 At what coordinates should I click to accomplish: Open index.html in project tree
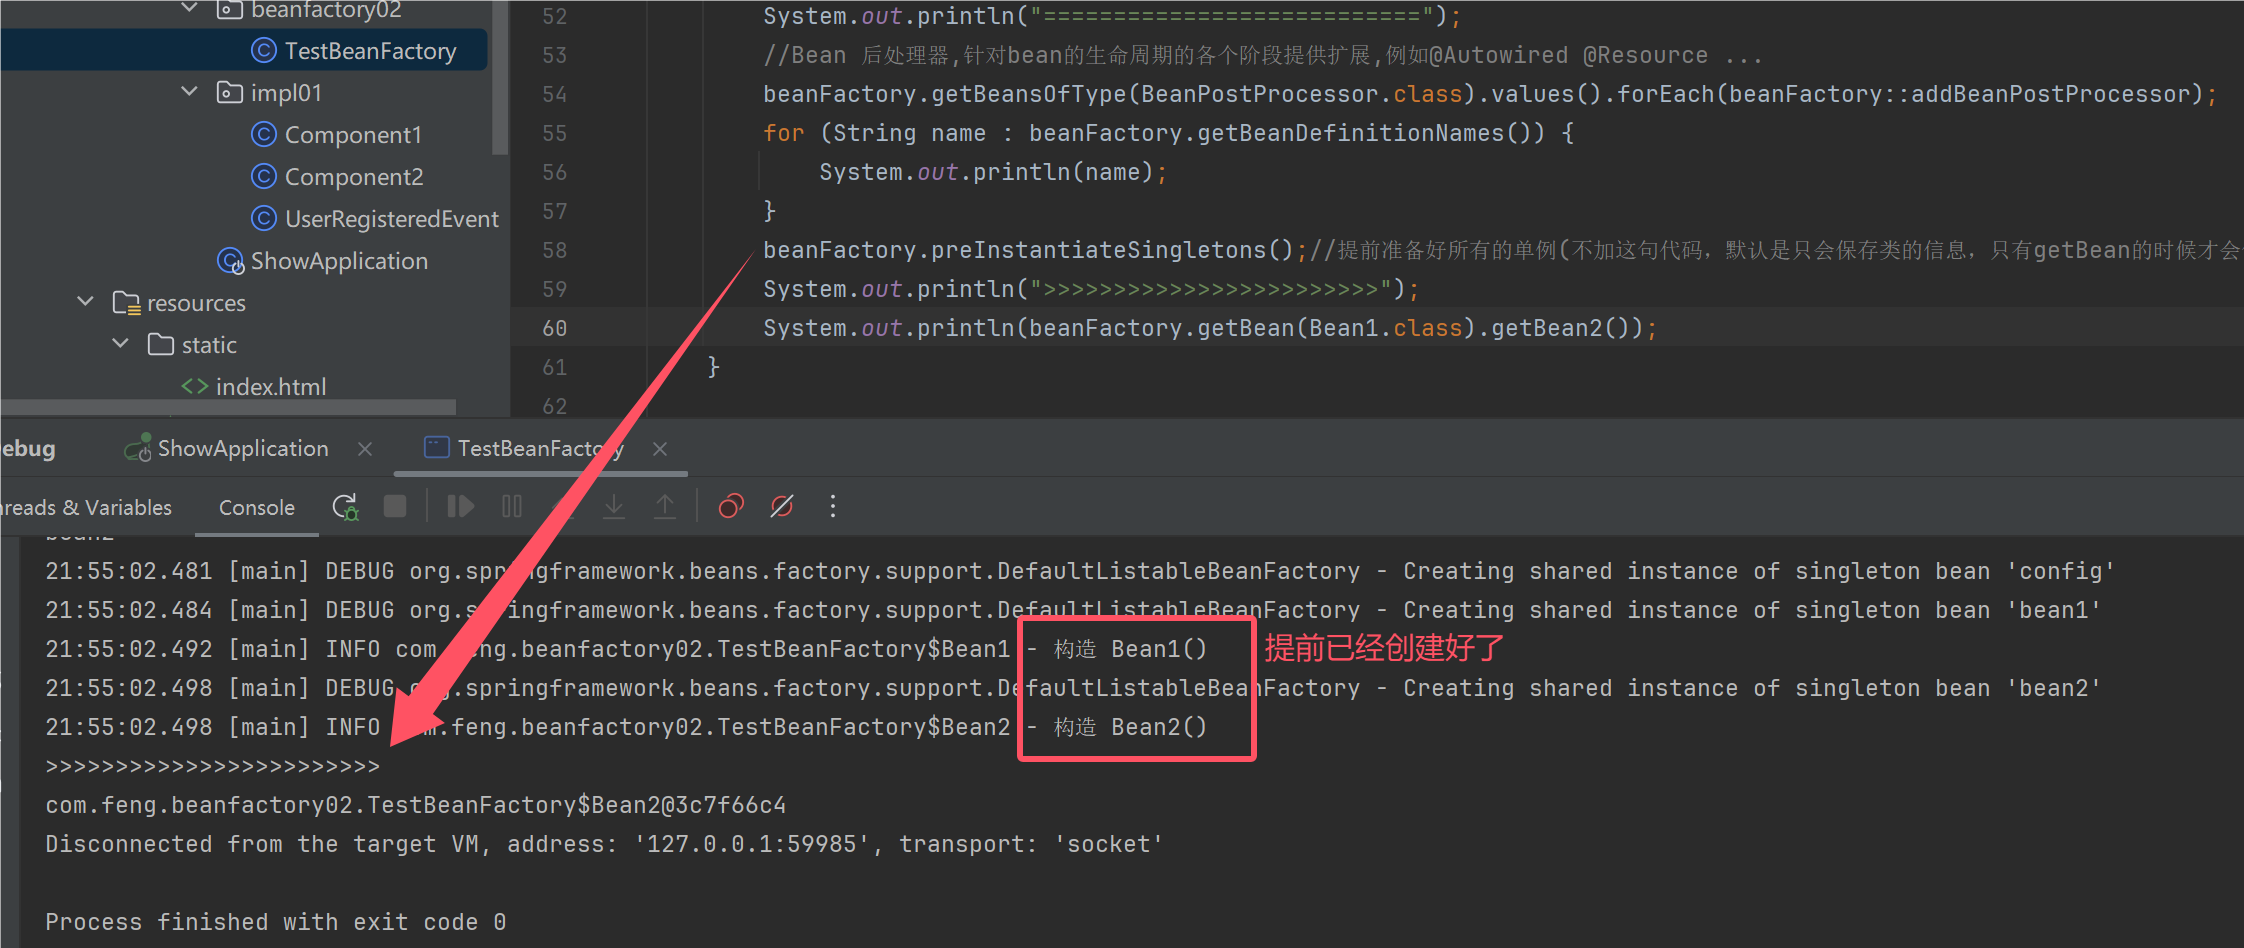pyautogui.click(x=271, y=386)
